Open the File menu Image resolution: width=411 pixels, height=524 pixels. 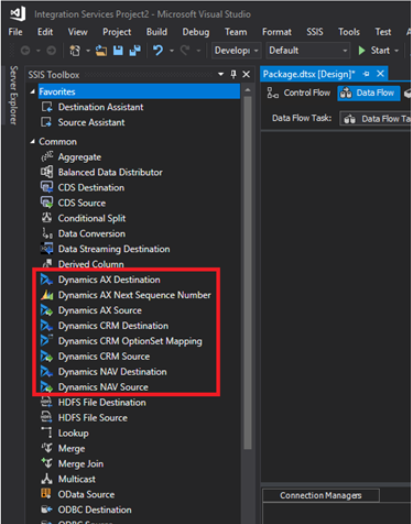15,32
